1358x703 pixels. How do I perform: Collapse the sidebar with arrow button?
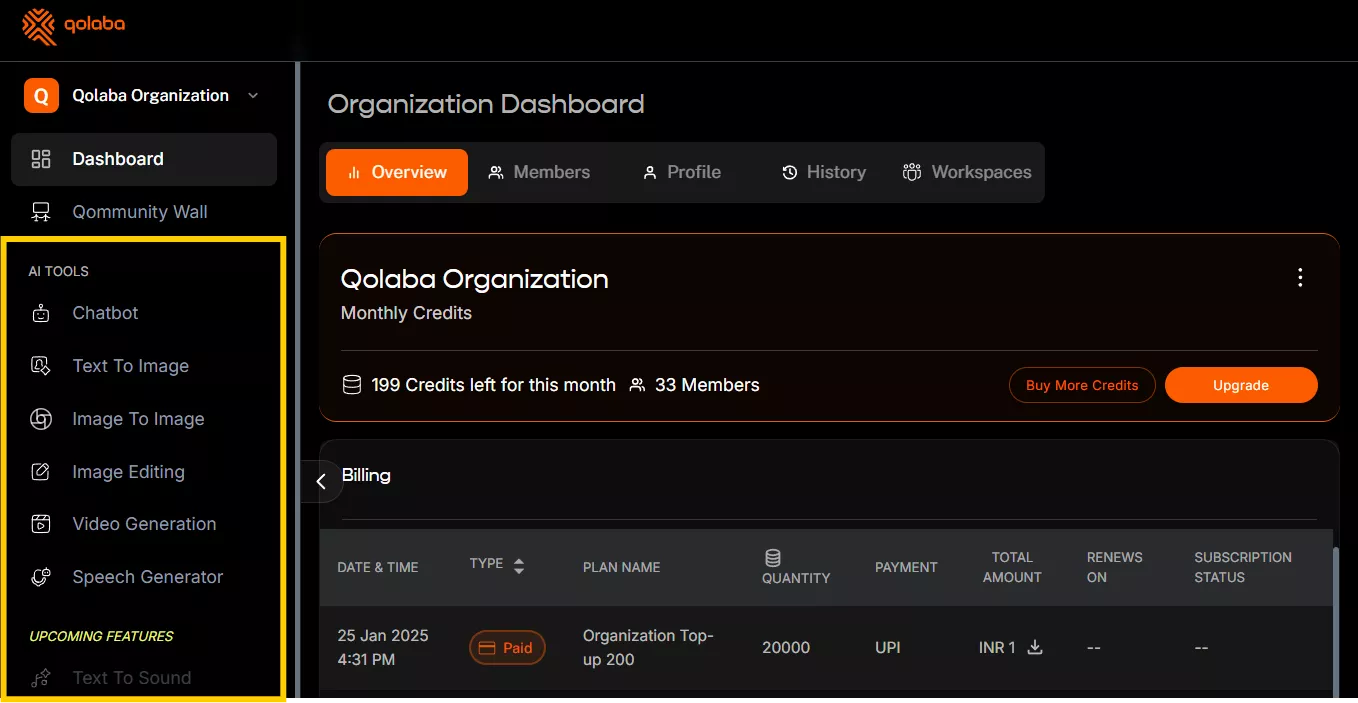321,481
